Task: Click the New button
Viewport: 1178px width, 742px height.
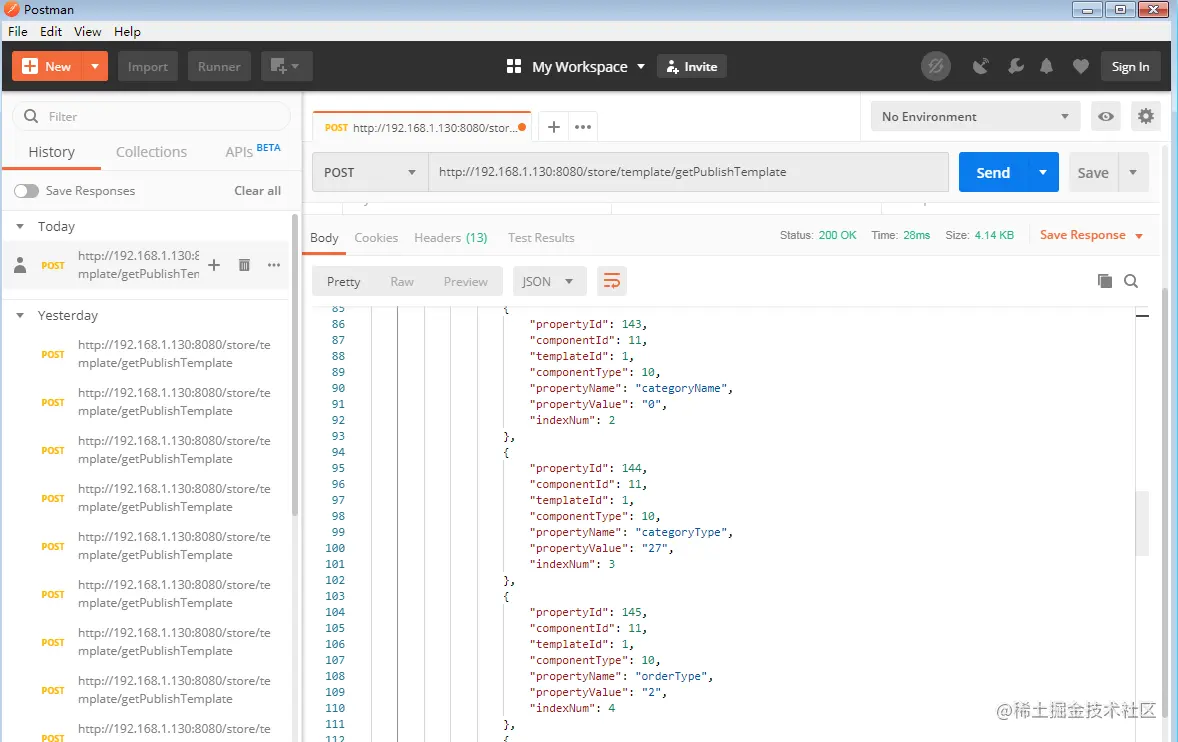Action: (x=47, y=66)
